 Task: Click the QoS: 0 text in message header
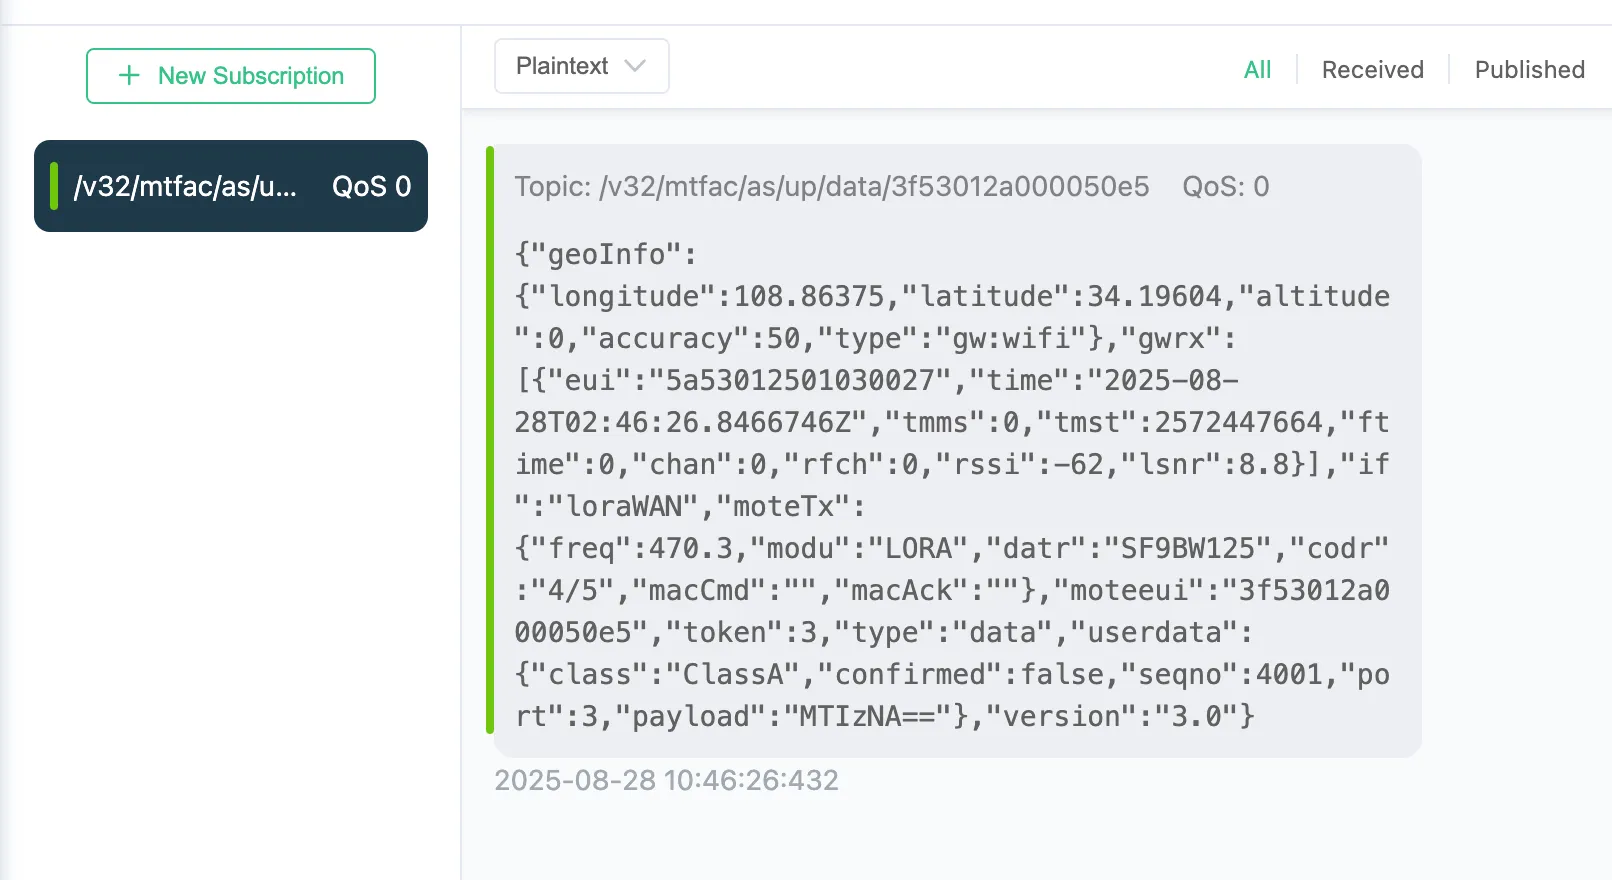tap(1225, 187)
